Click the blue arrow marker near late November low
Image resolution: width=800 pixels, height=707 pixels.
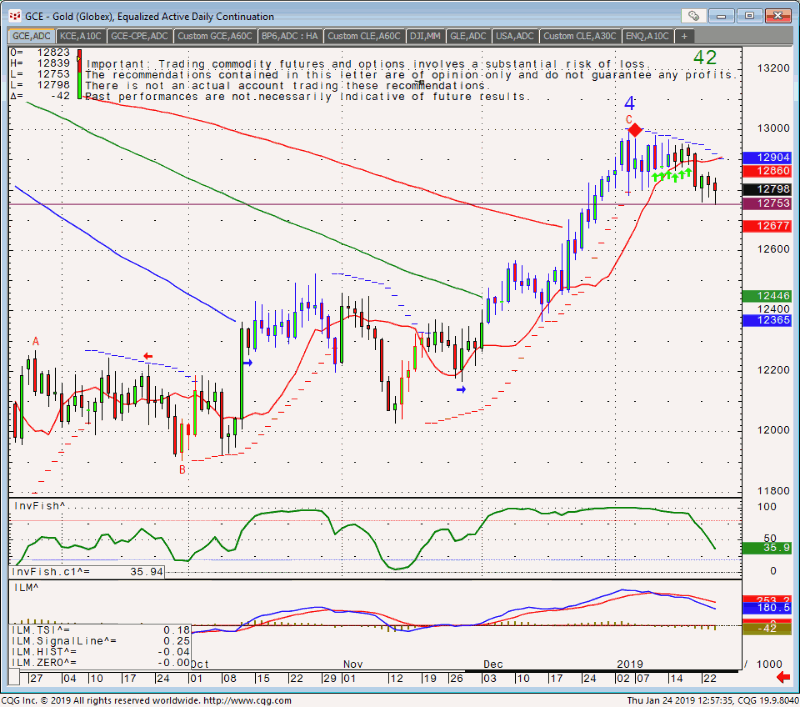click(x=461, y=389)
